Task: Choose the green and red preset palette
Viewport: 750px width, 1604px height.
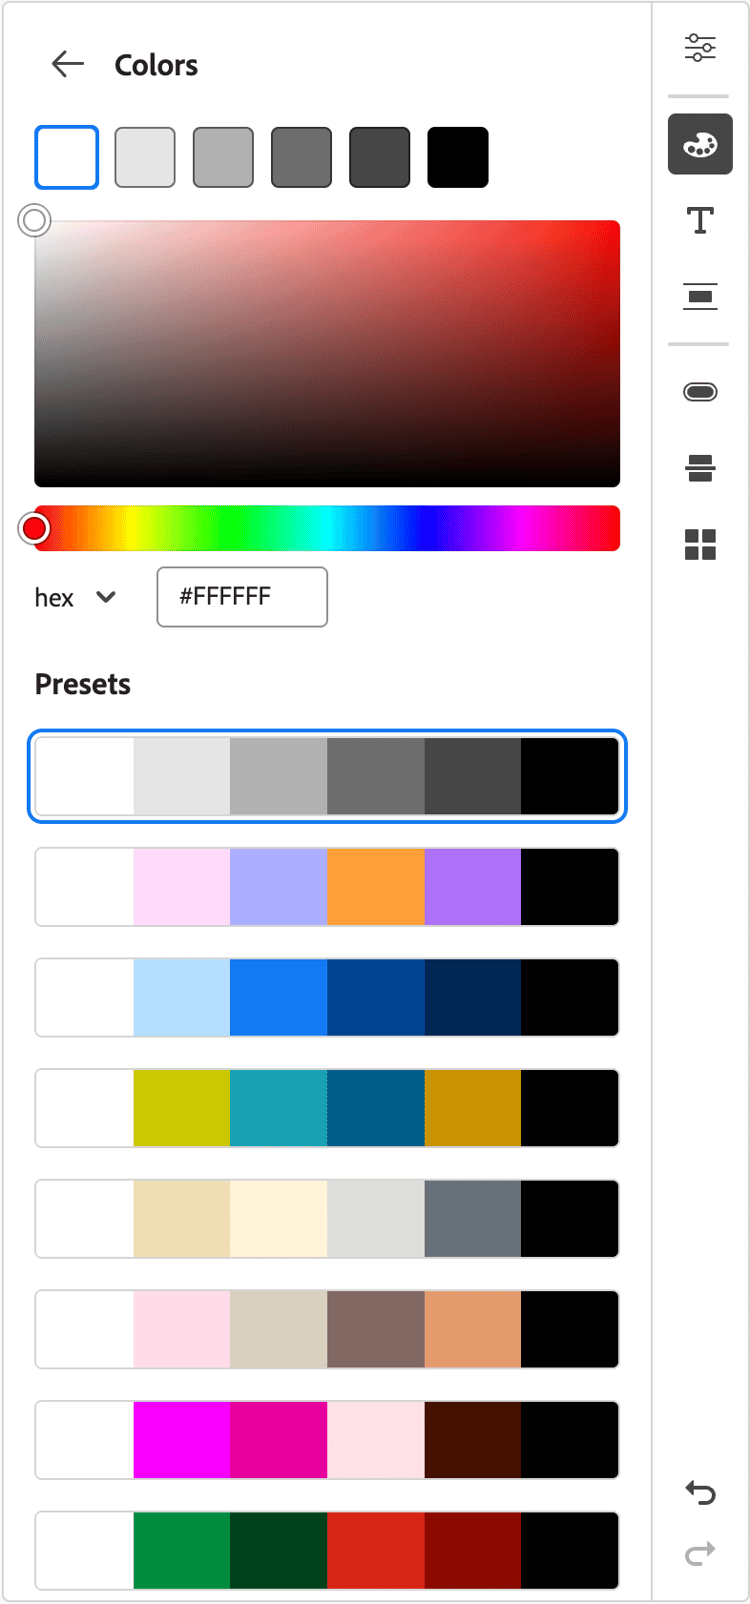Action: pos(327,1550)
